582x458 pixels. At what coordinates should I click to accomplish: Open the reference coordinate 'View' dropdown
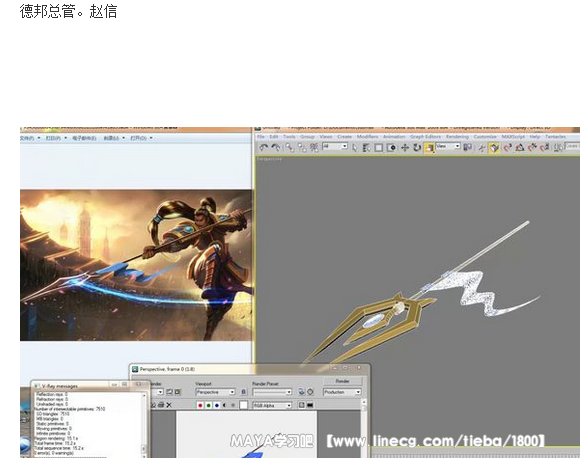coord(448,146)
